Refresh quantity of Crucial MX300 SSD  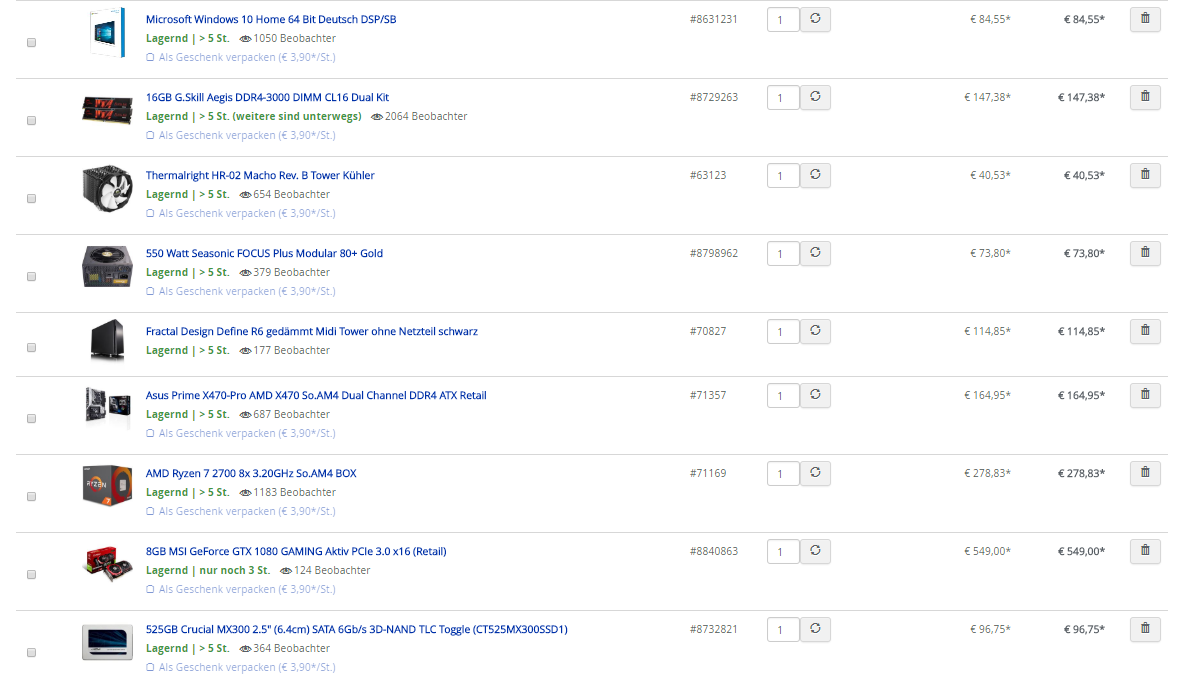(x=815, y=628)
